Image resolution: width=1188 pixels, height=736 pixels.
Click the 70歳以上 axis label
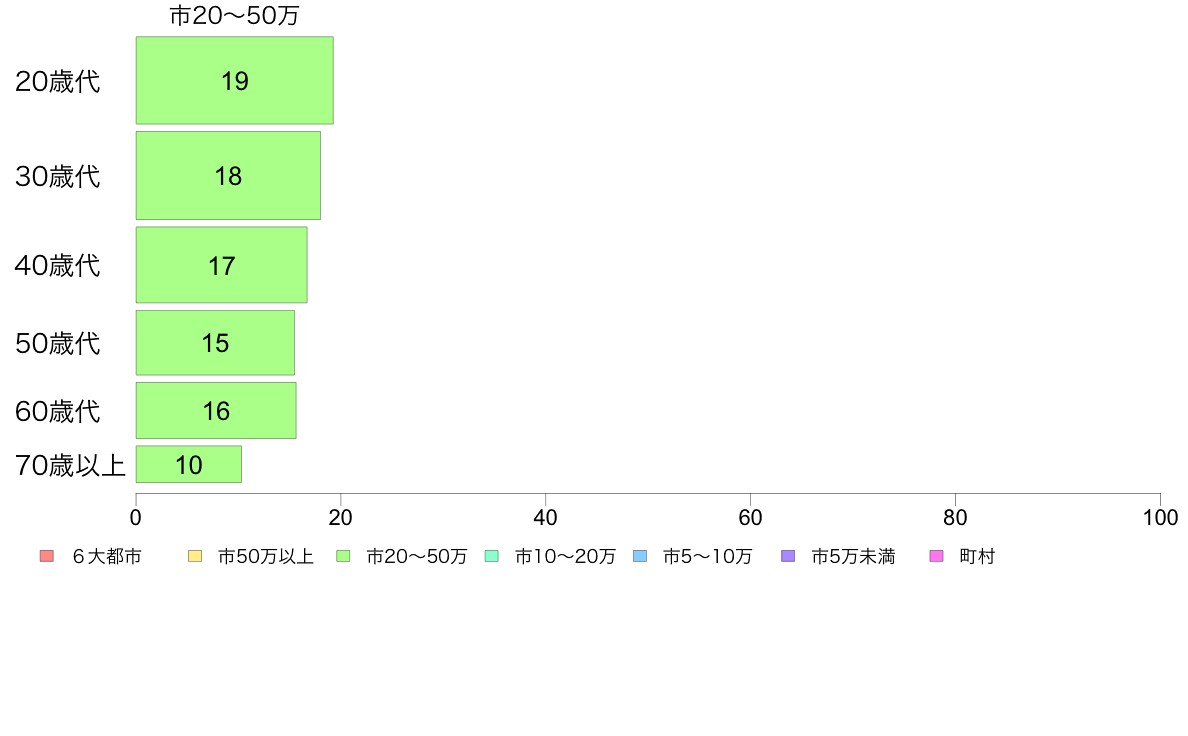coord(70,465)
